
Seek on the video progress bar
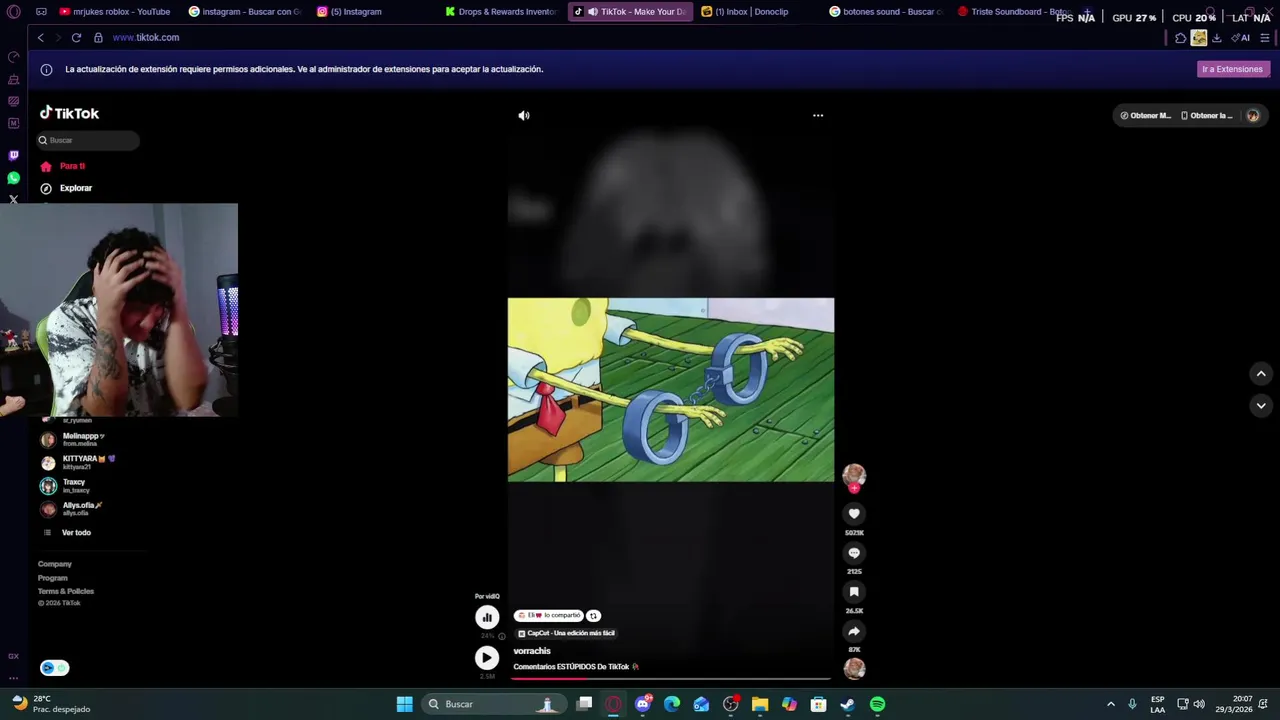[x=671, y=678]
